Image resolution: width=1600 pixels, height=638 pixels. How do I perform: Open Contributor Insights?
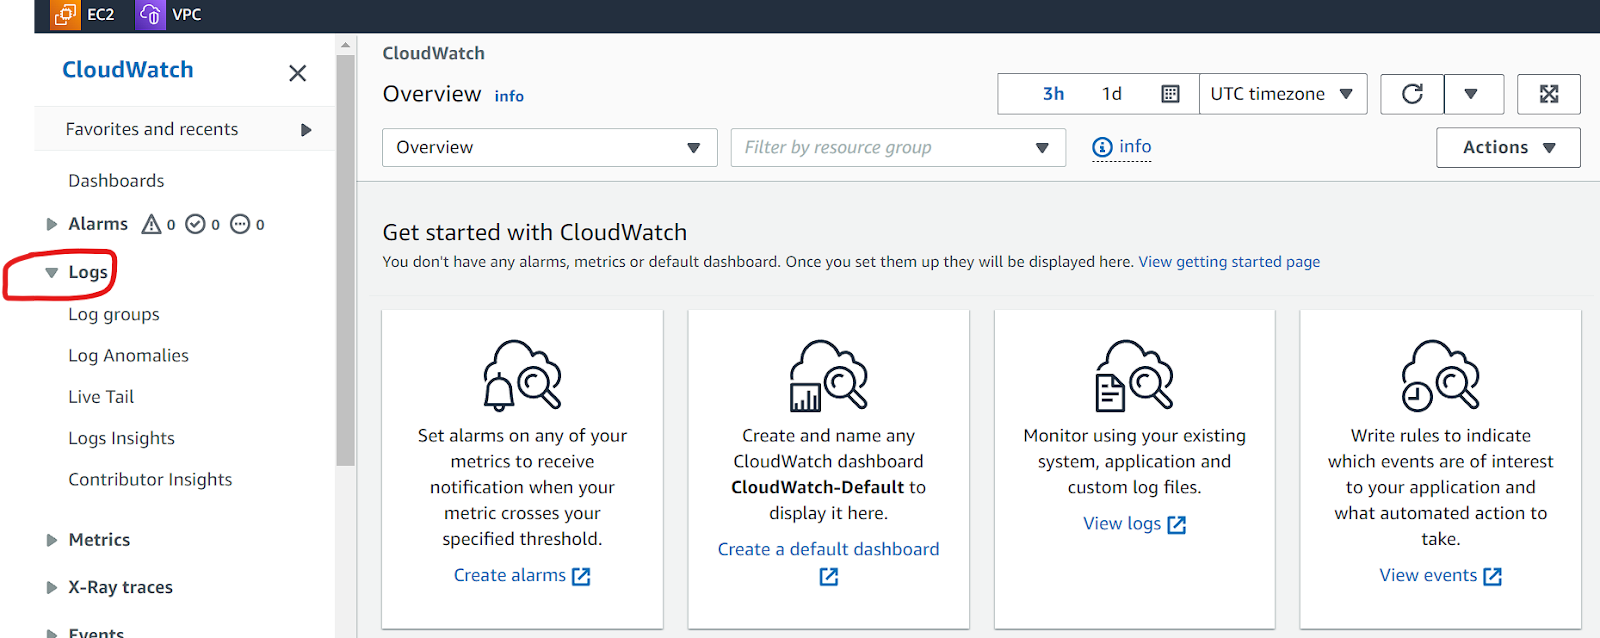[x=150, y=480]
